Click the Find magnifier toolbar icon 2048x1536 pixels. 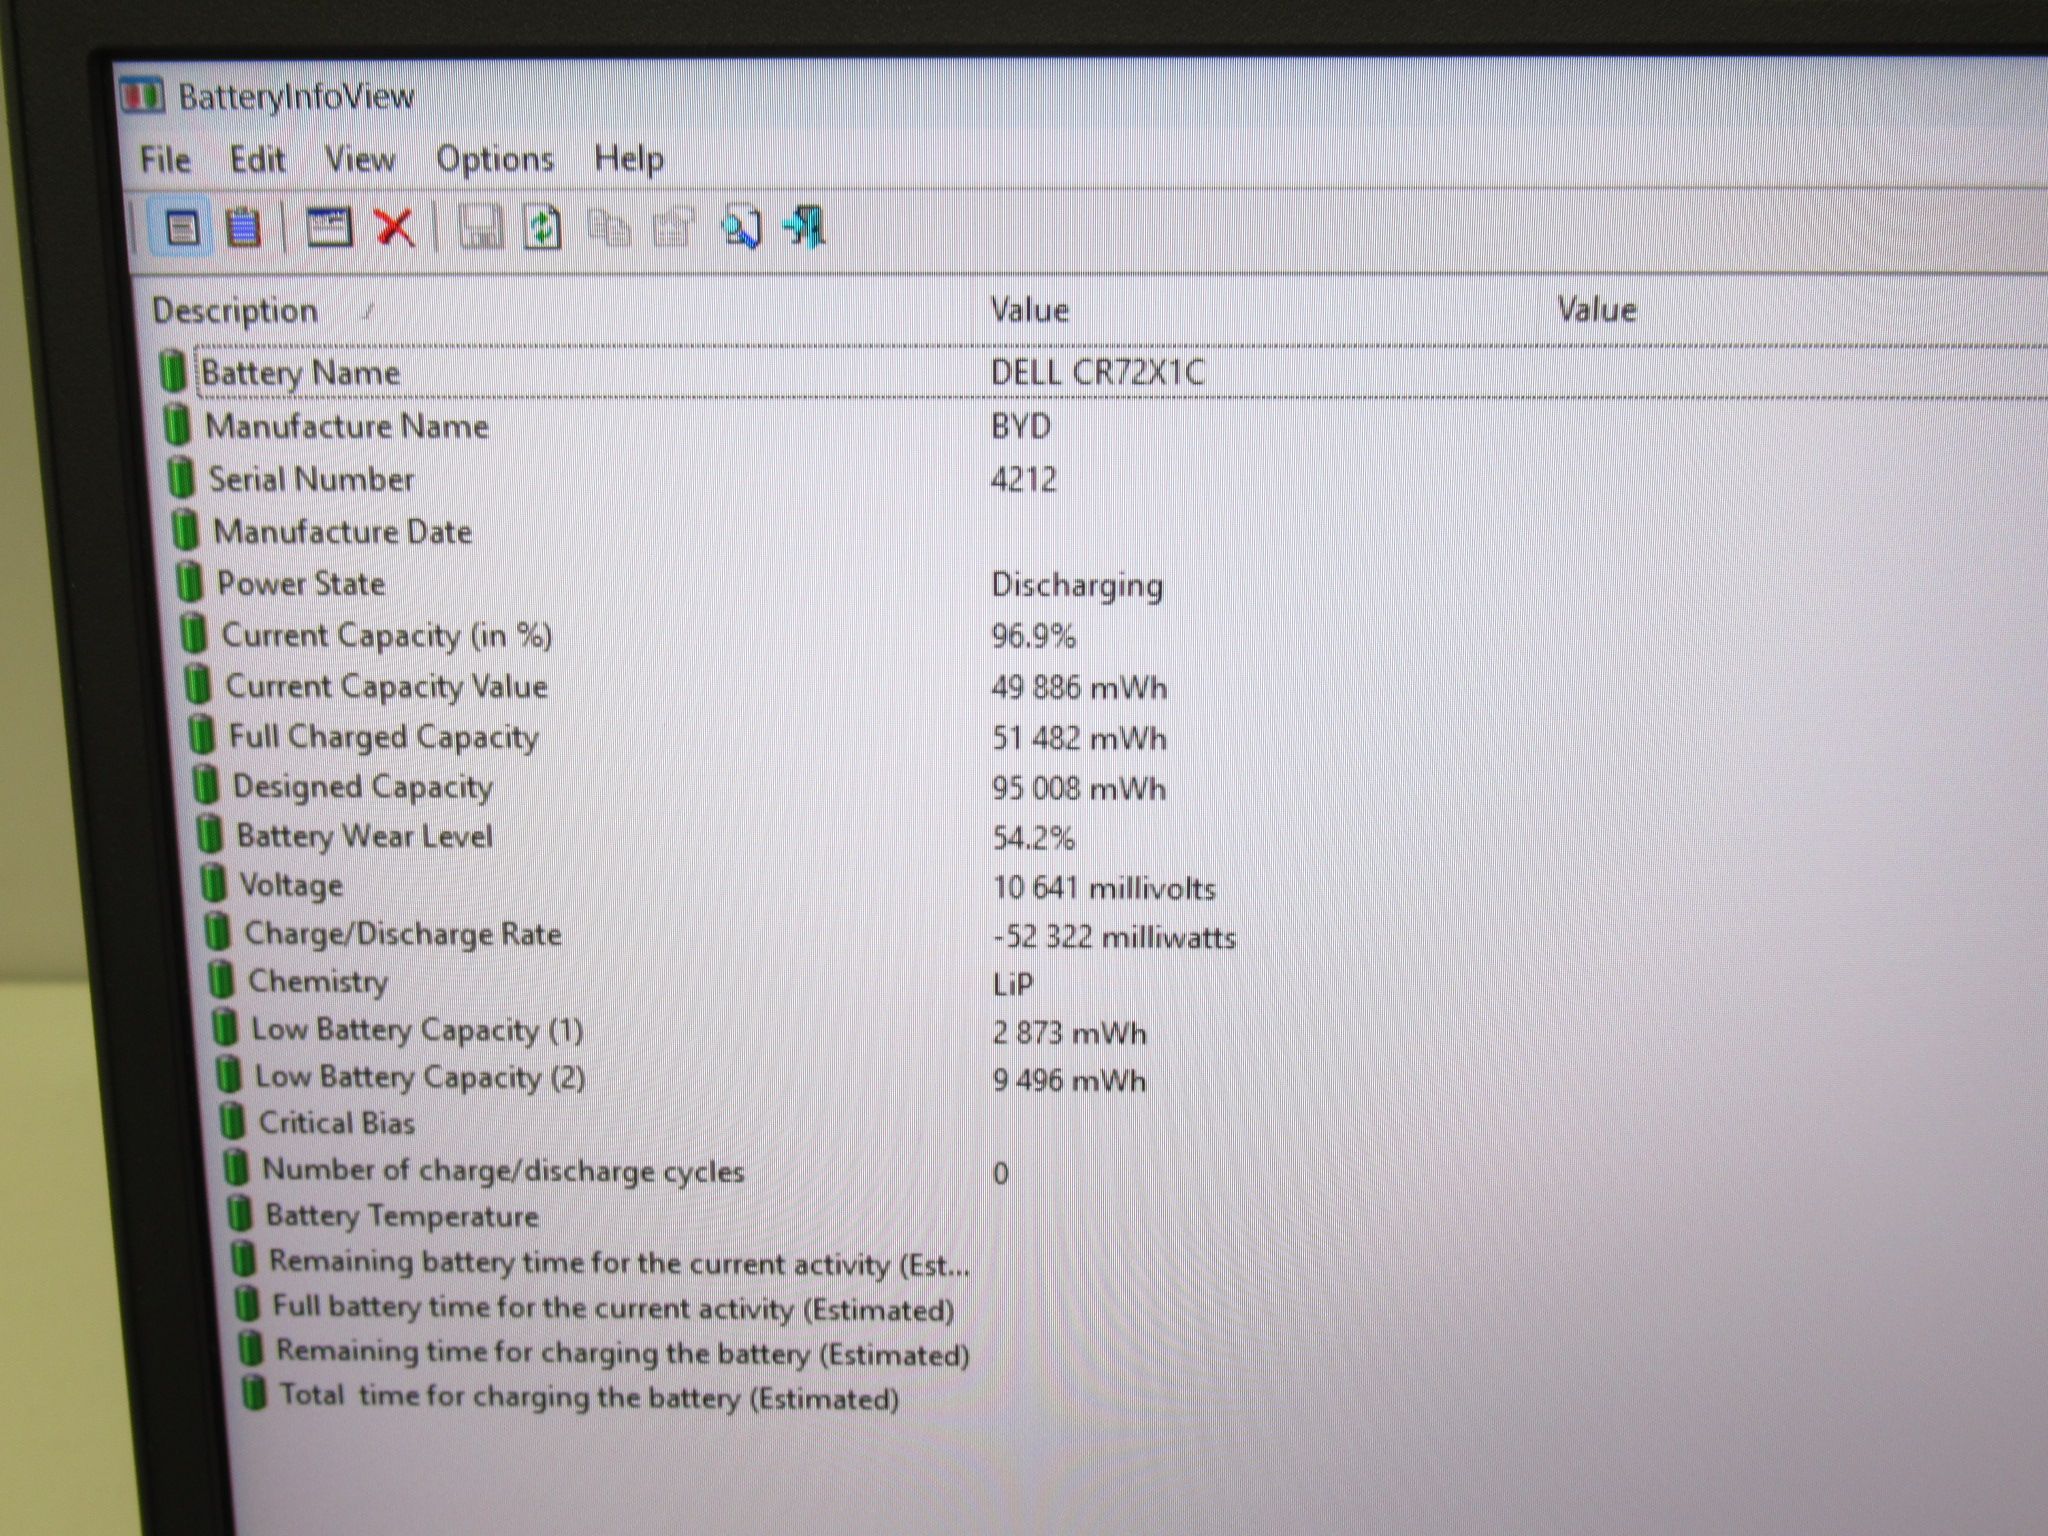point(741,228)
